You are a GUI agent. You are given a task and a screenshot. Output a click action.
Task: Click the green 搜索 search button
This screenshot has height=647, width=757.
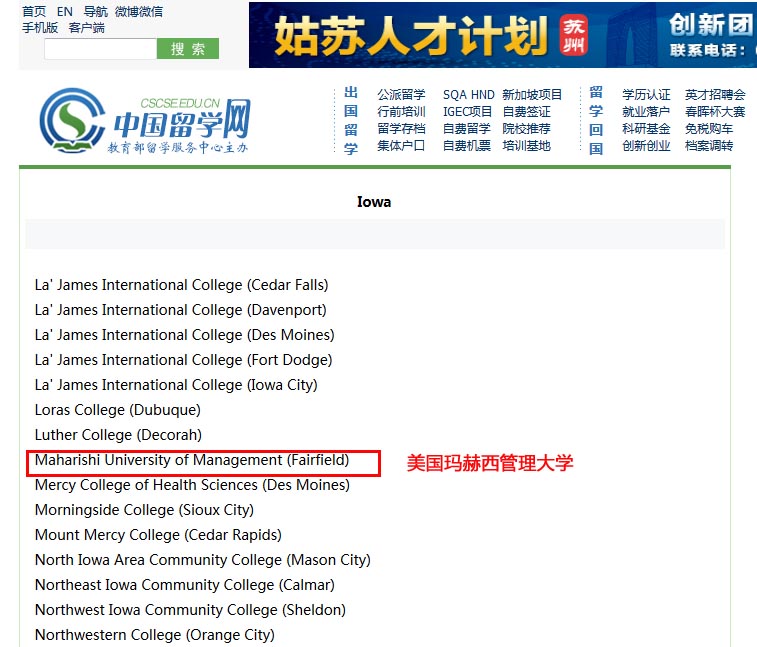coord(188,49)
